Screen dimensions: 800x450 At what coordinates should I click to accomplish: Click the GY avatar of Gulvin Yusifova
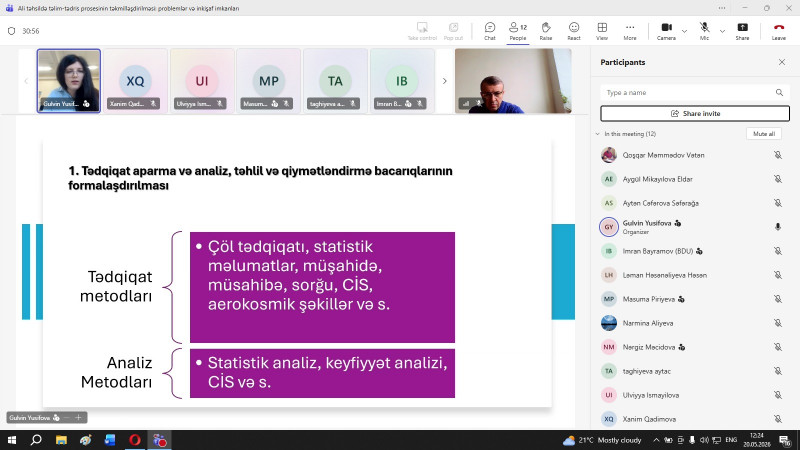pyautogui.click(x=609, y=227)
